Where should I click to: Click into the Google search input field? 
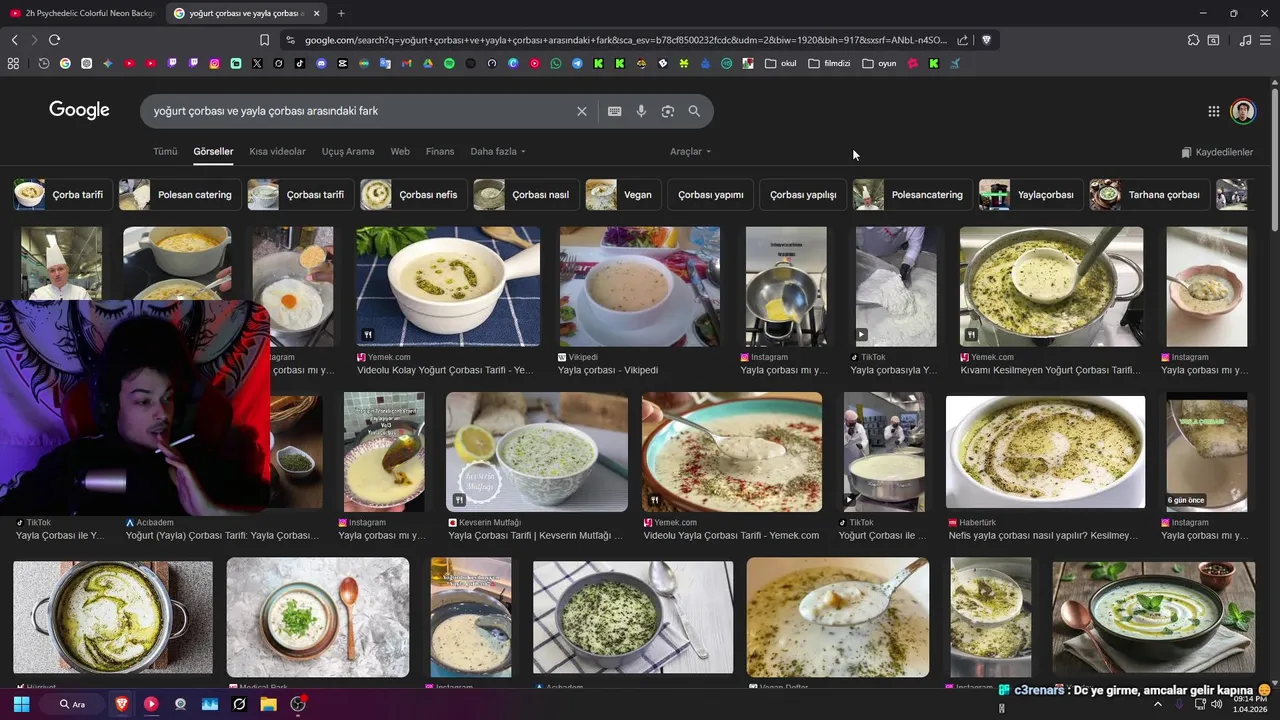tap(360, 111)
